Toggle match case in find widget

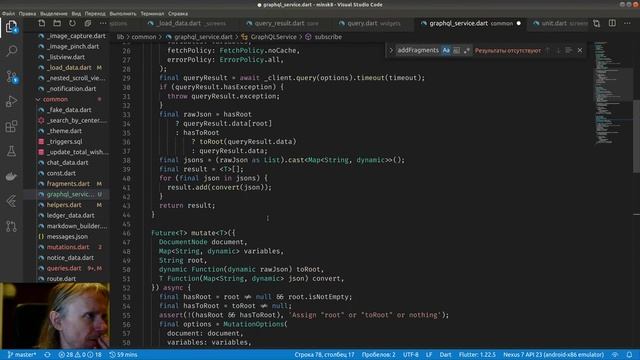tap(446, 50)
